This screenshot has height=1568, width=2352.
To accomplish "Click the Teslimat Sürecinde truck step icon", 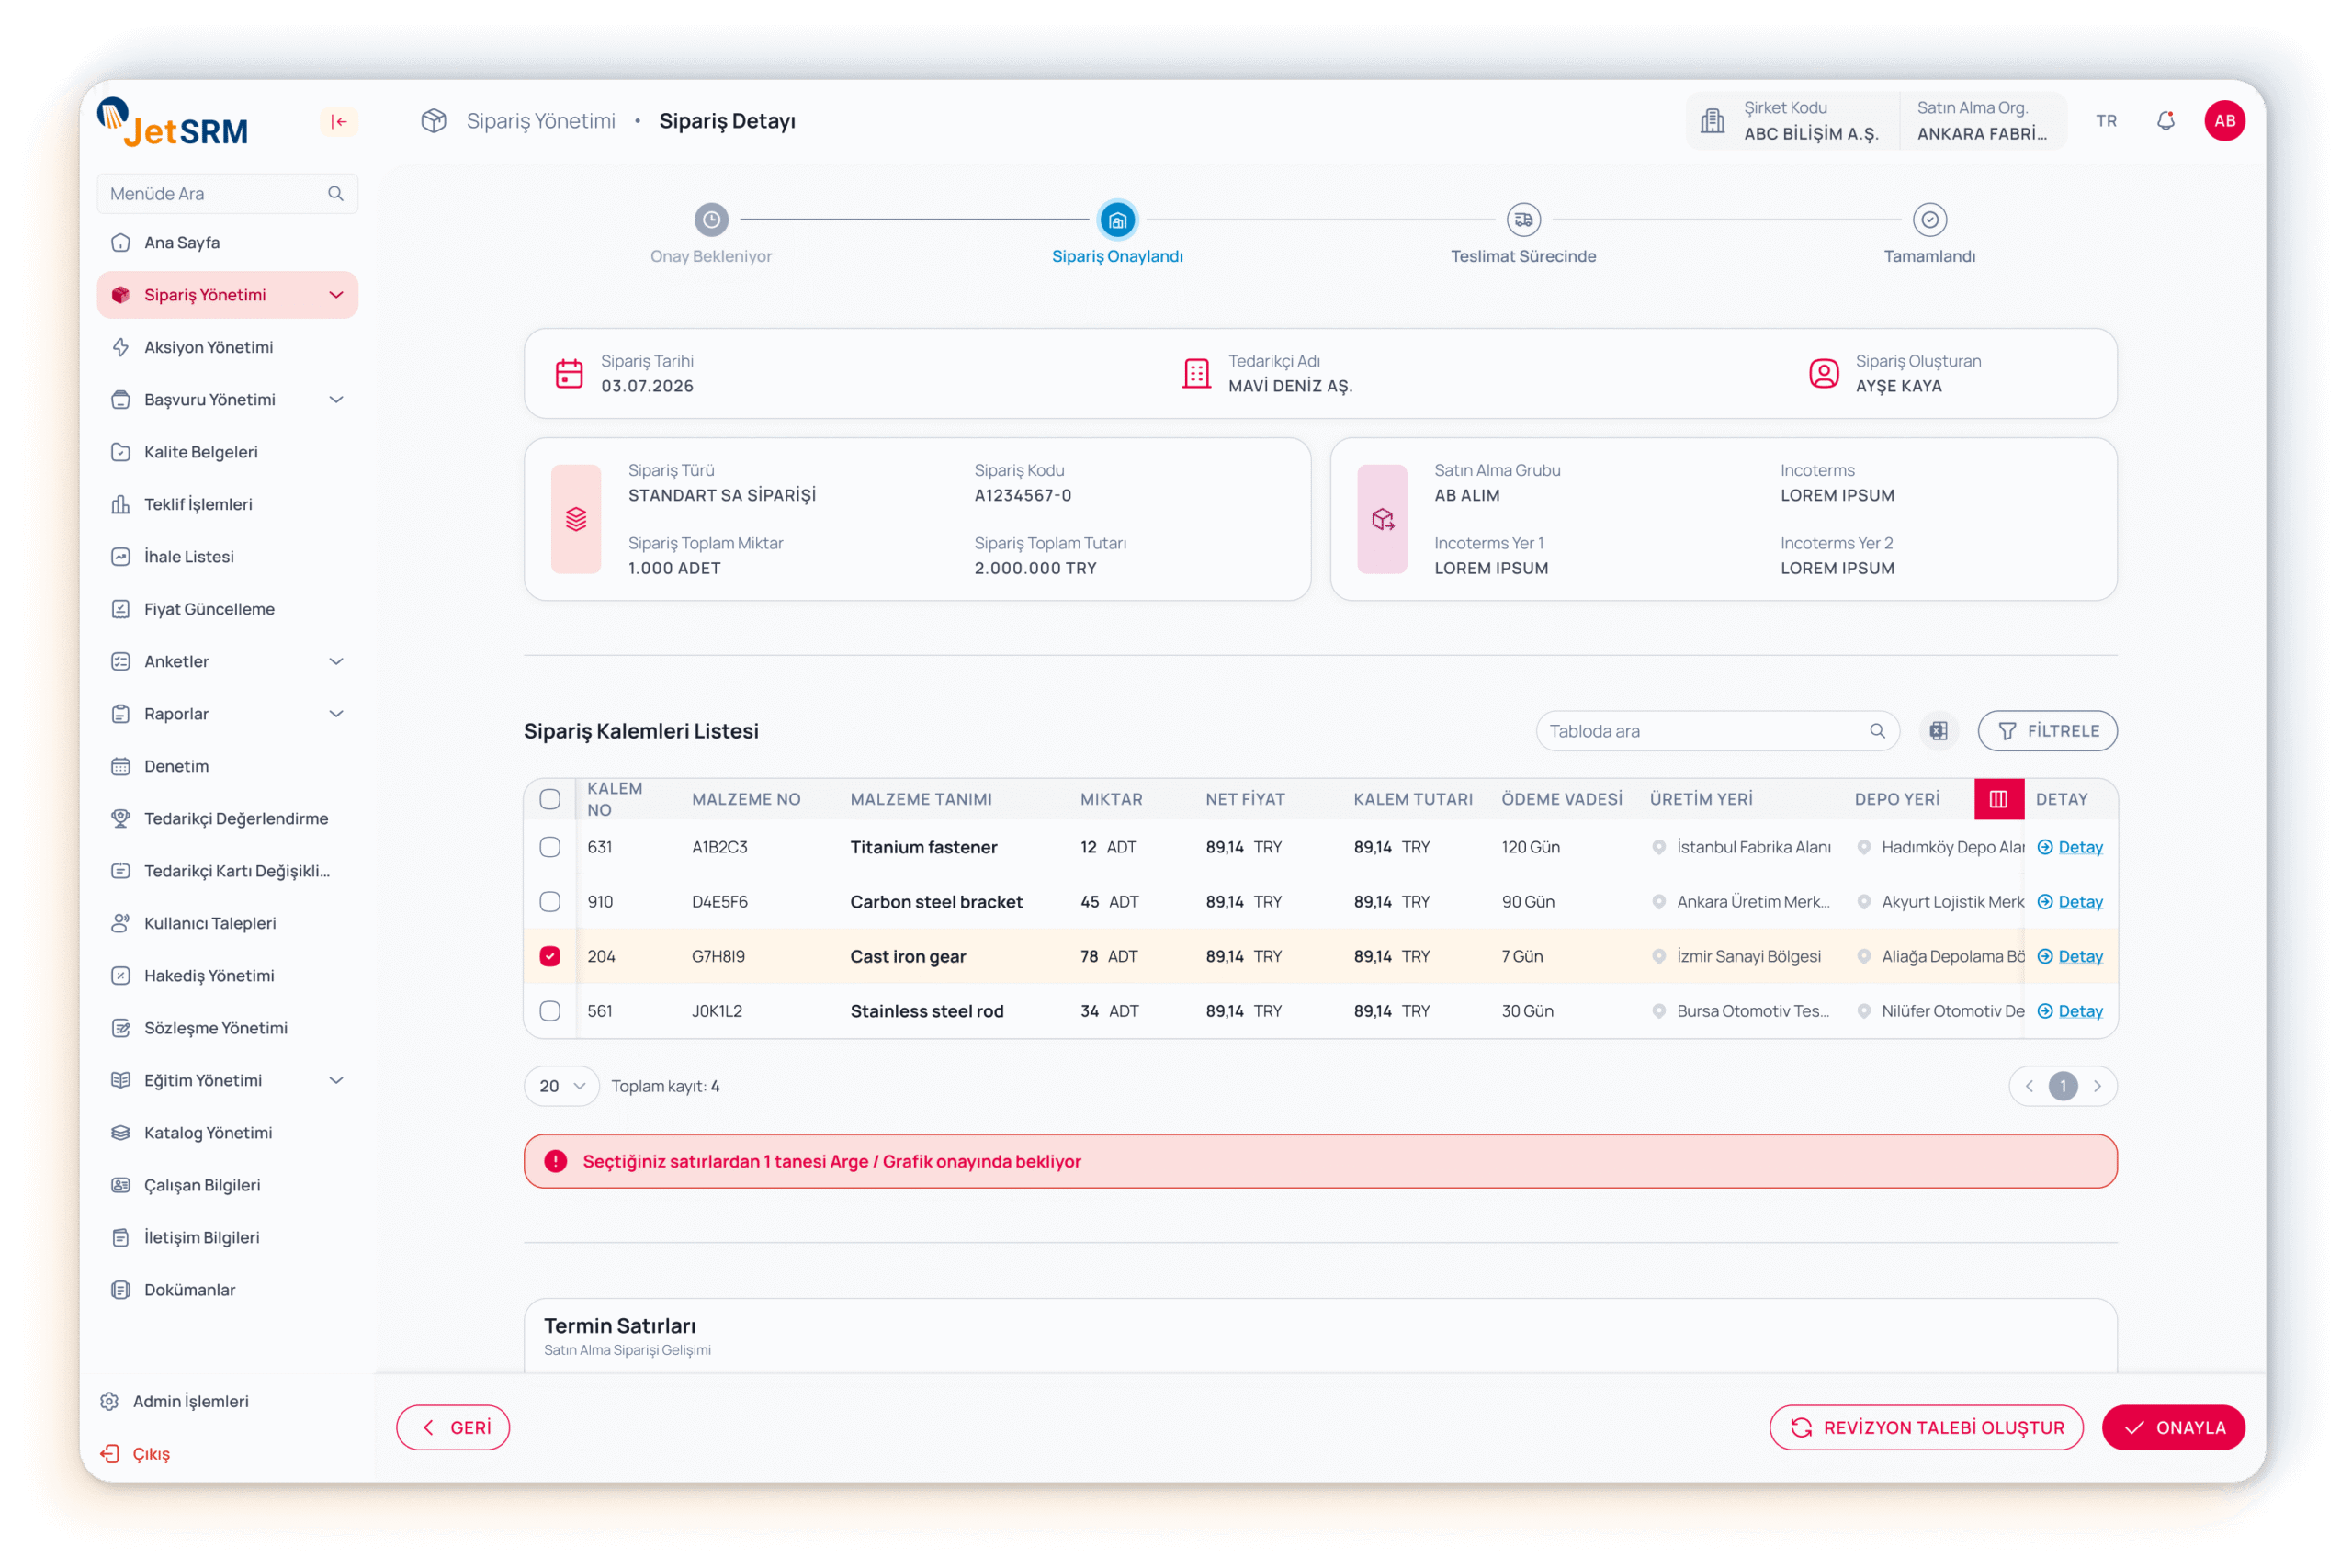I will [1523, 219].
